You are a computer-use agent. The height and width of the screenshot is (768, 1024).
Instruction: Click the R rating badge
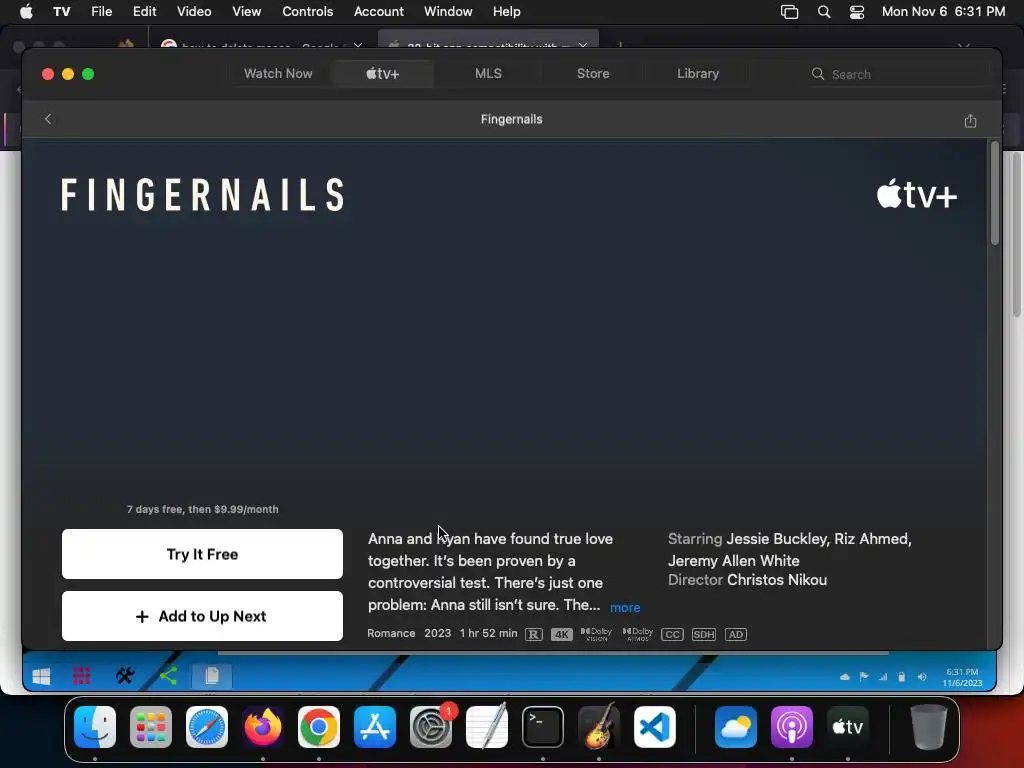point(534,634)
